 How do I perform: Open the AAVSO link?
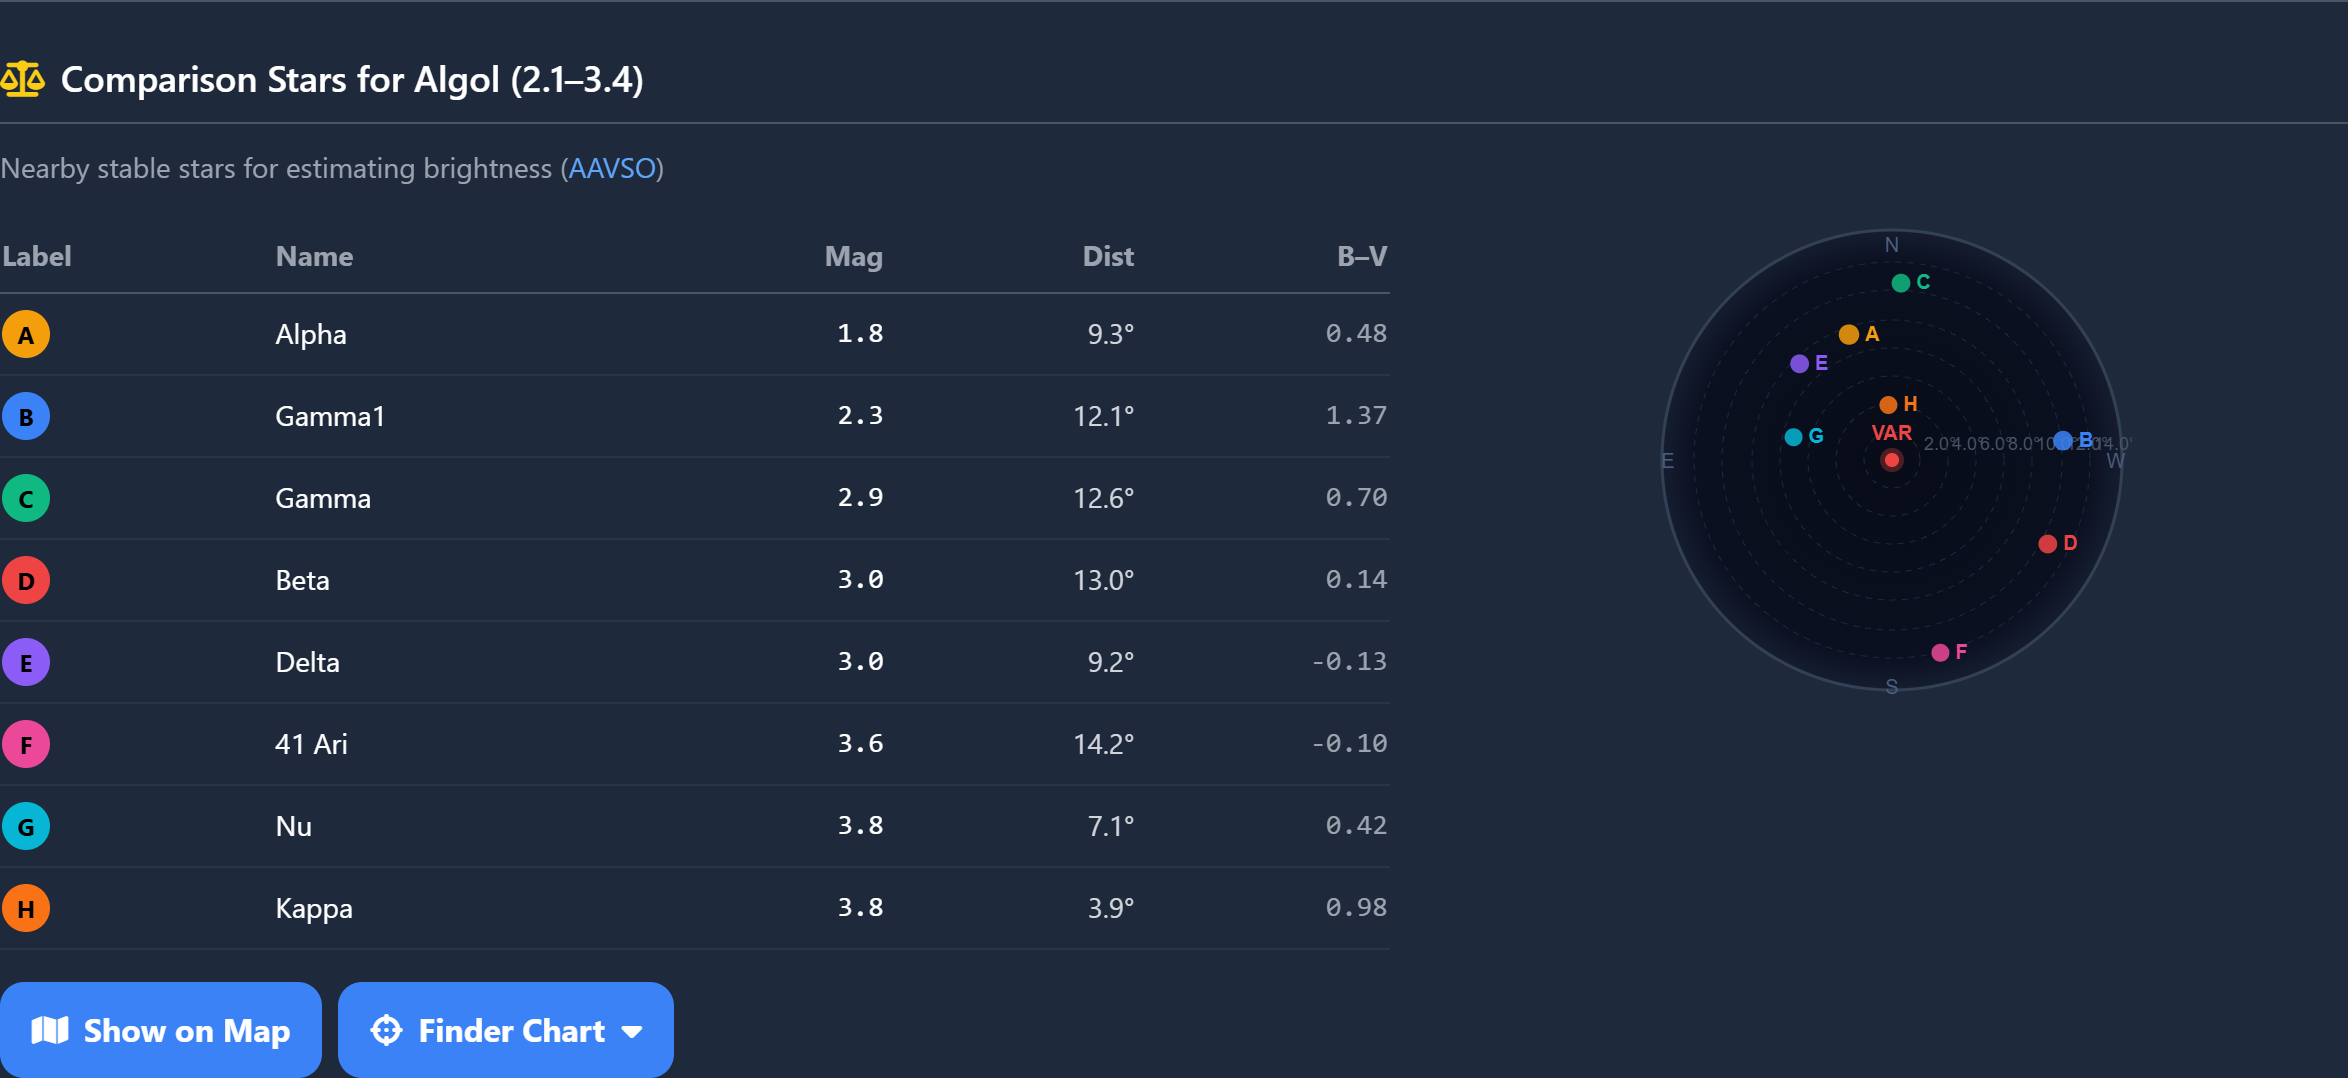click(x=612, y=168)
